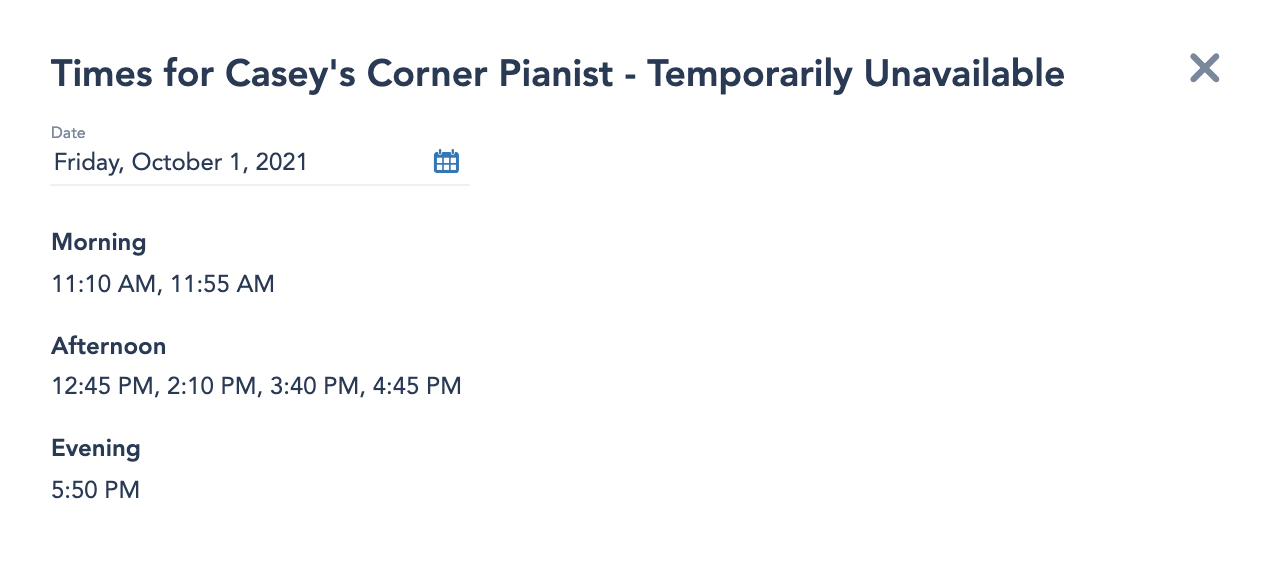This screenshot has height=572, width=1270.
Task: Click the Evening section heading
Action: point(96,448)
